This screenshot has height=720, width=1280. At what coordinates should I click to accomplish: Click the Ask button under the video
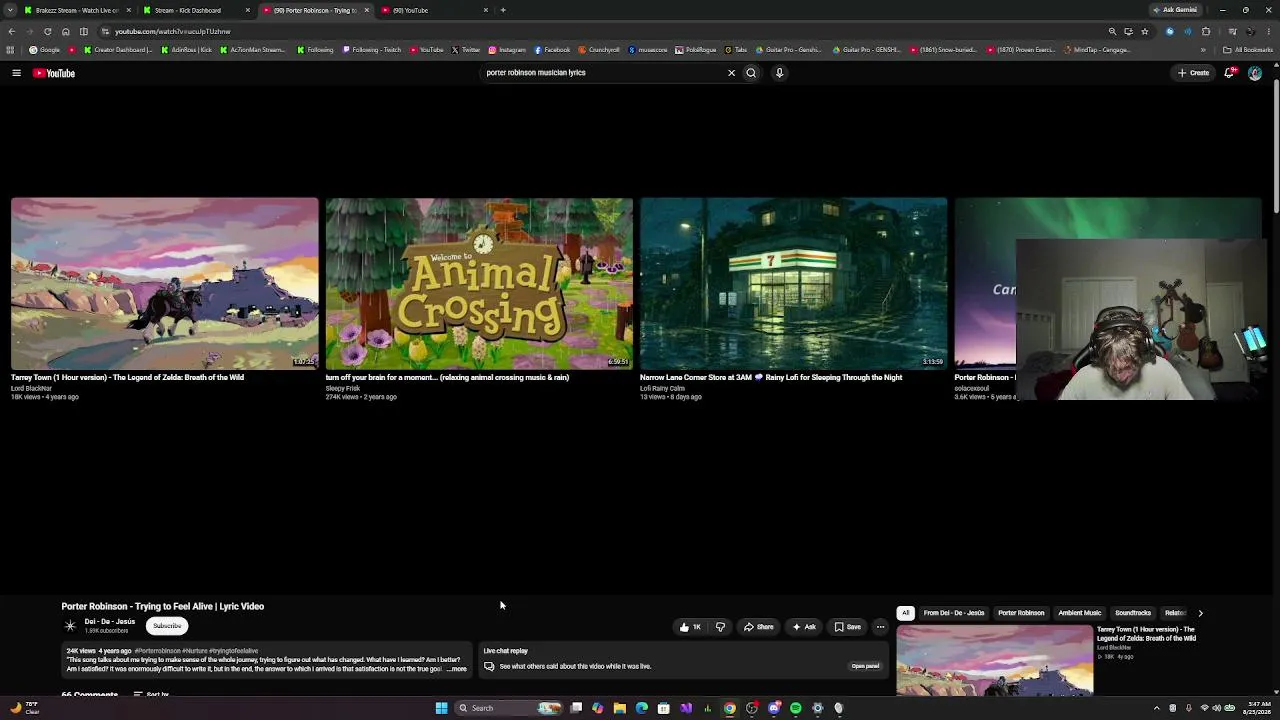pos(804,627)
